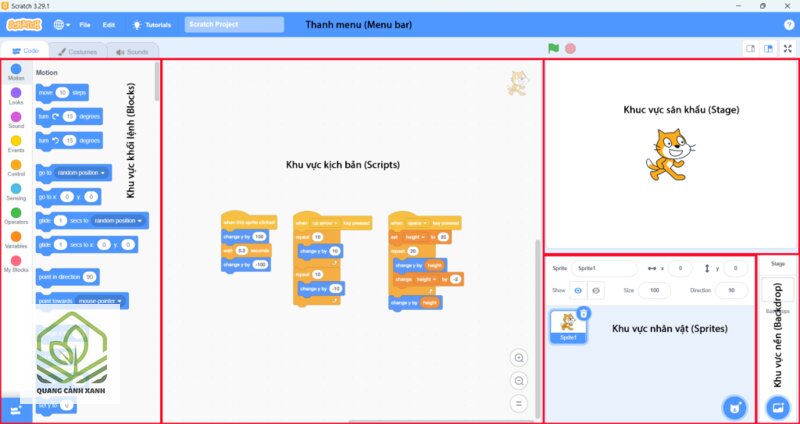
Task: Click the sprite y position field
Action: click(735, 268)
